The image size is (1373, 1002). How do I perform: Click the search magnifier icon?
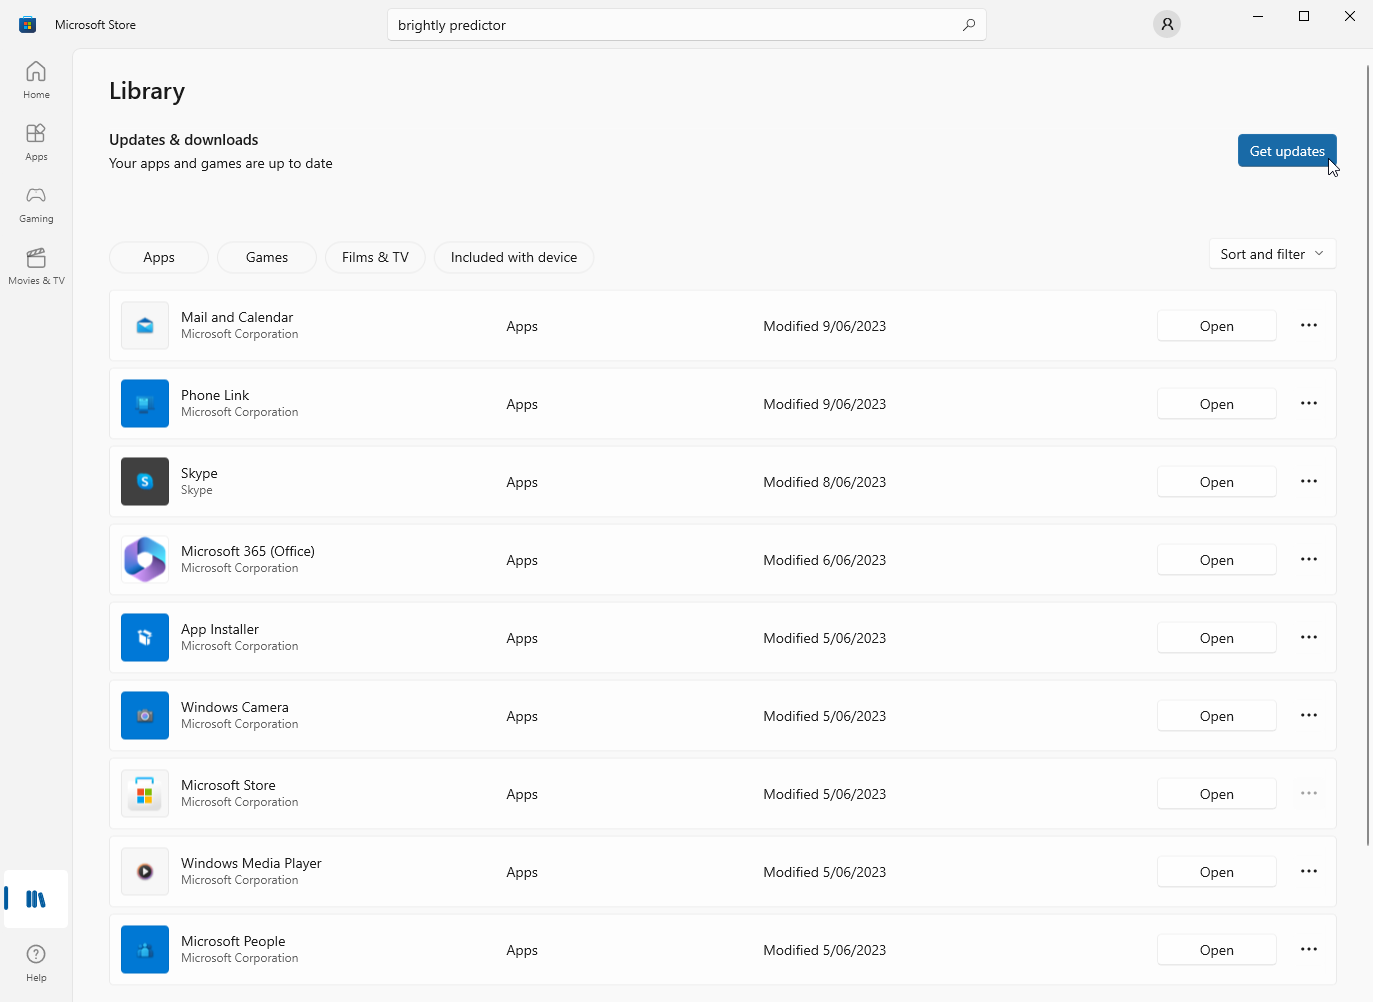(968, 25)
